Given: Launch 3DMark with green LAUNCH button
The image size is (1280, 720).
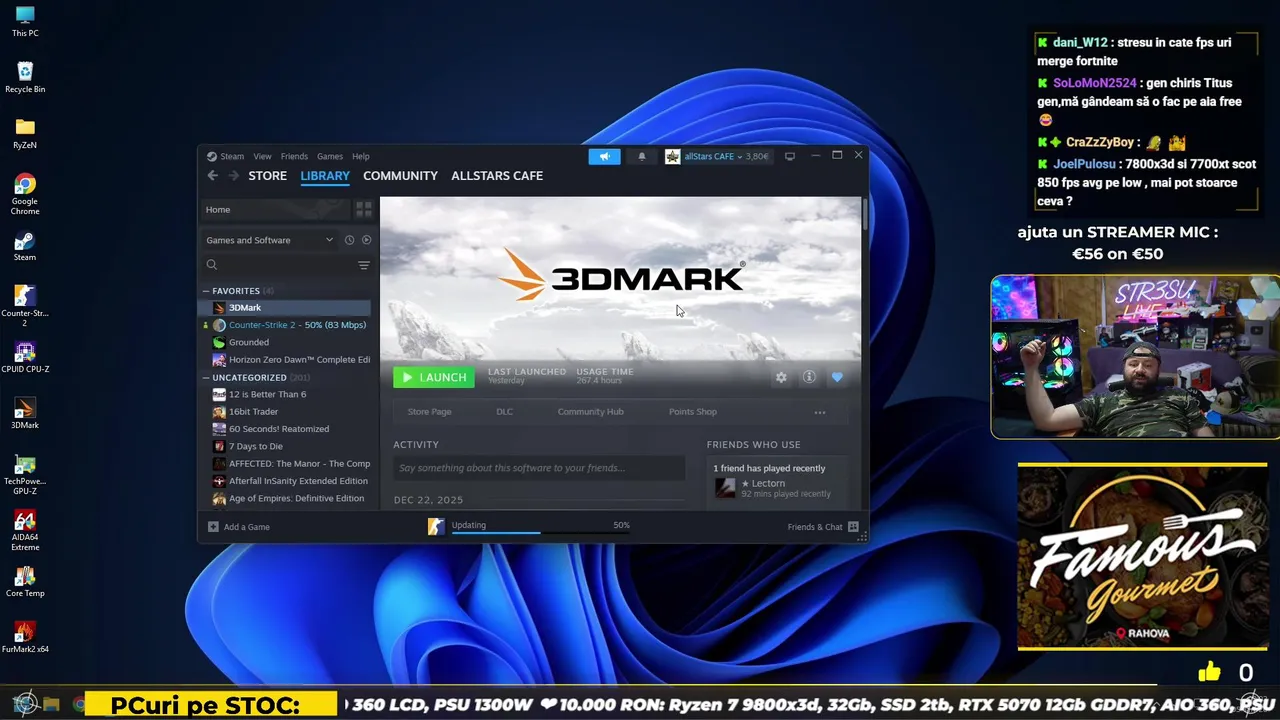Looking at the screenshot, I should click(x=434, y=377).
